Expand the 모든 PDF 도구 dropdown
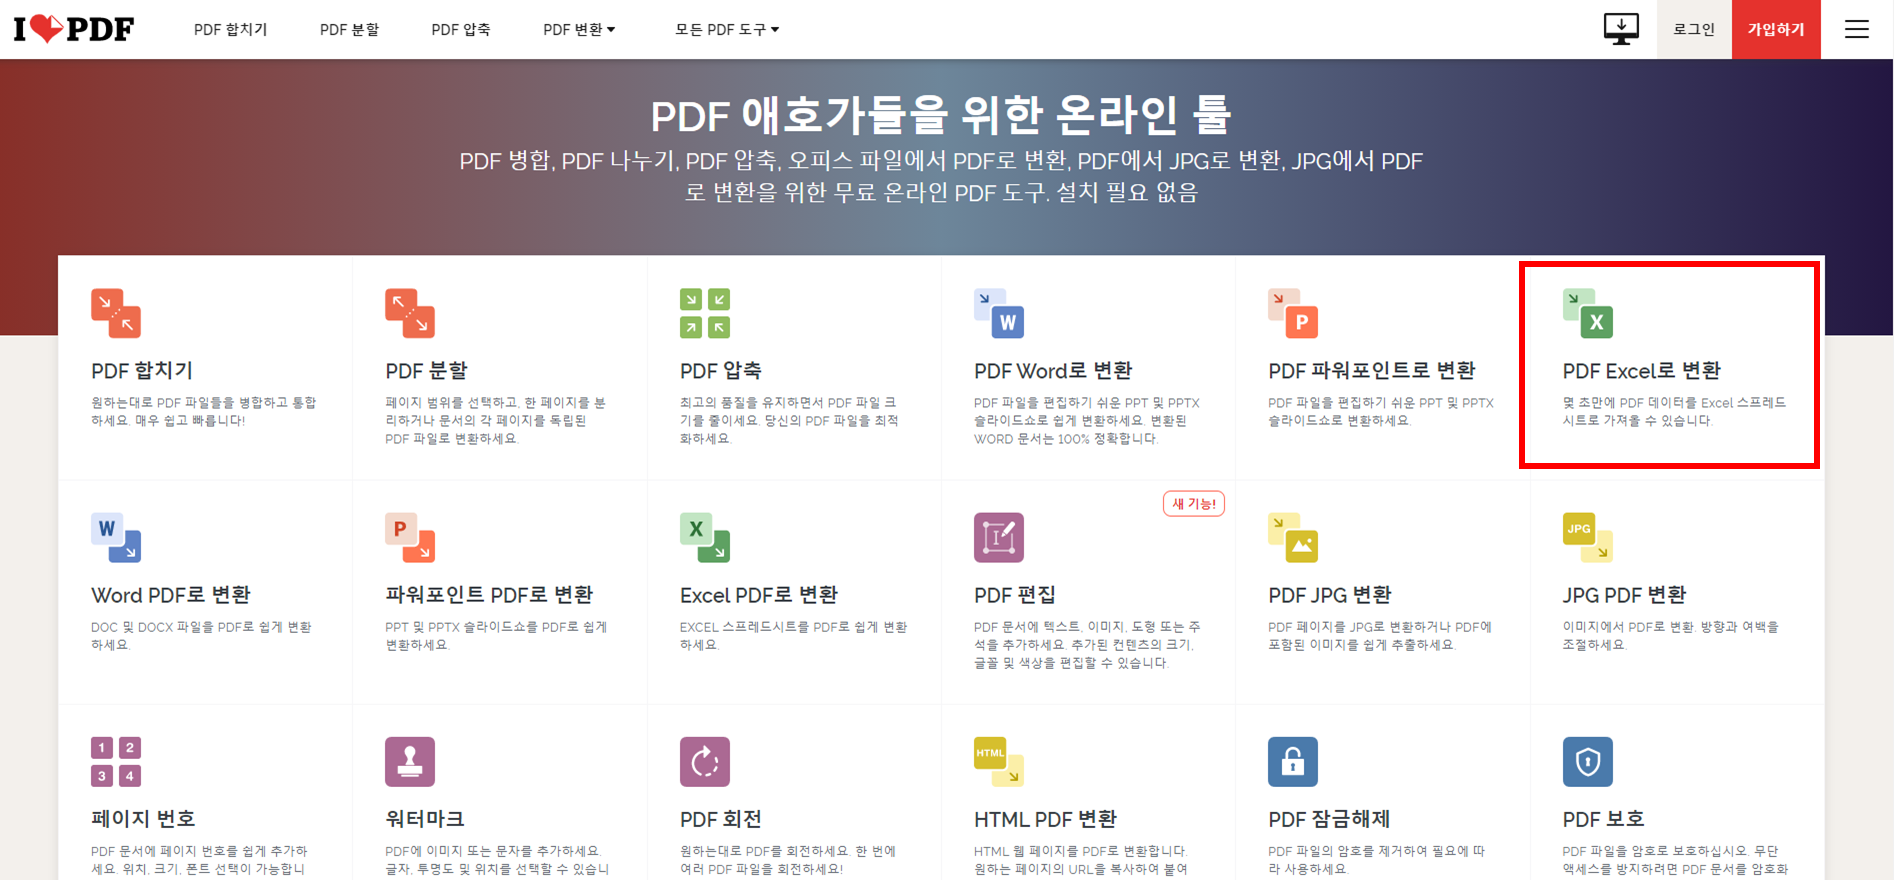 (727, 29)
